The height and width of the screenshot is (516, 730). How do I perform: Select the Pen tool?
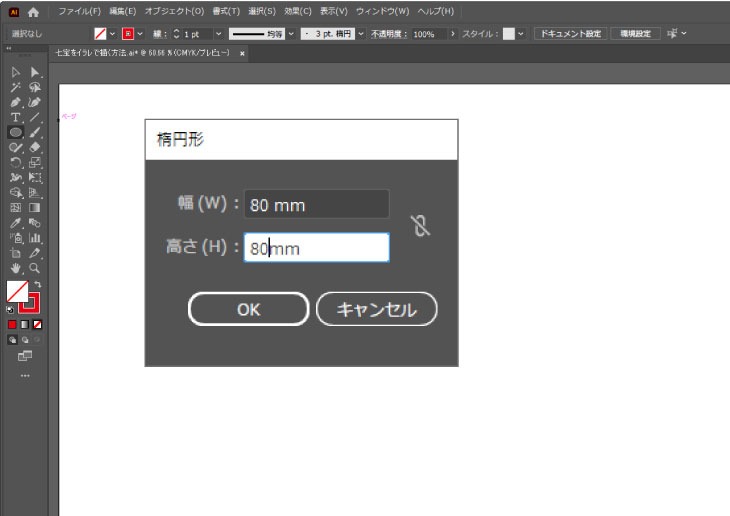(15, 102)
